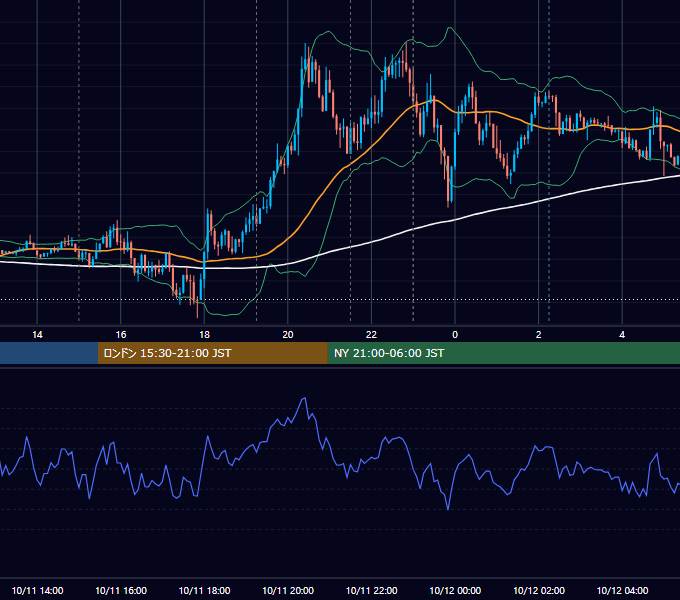Click the oscillator peak near 20:00
Screen dimensions: 680x600
[304, 398]
